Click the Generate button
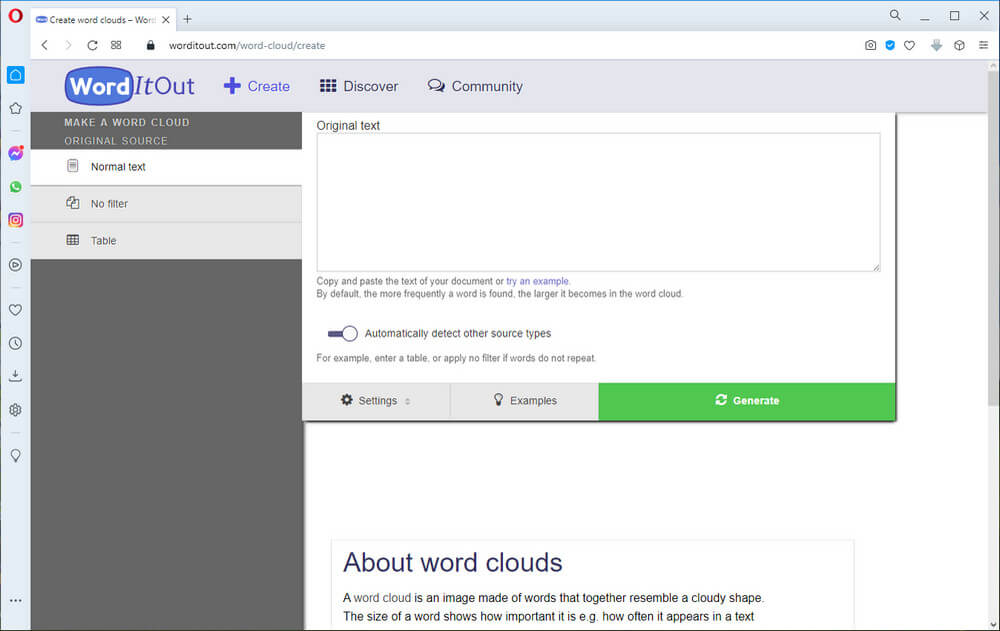Screen dimensions: 1000x631 point(747,401)
